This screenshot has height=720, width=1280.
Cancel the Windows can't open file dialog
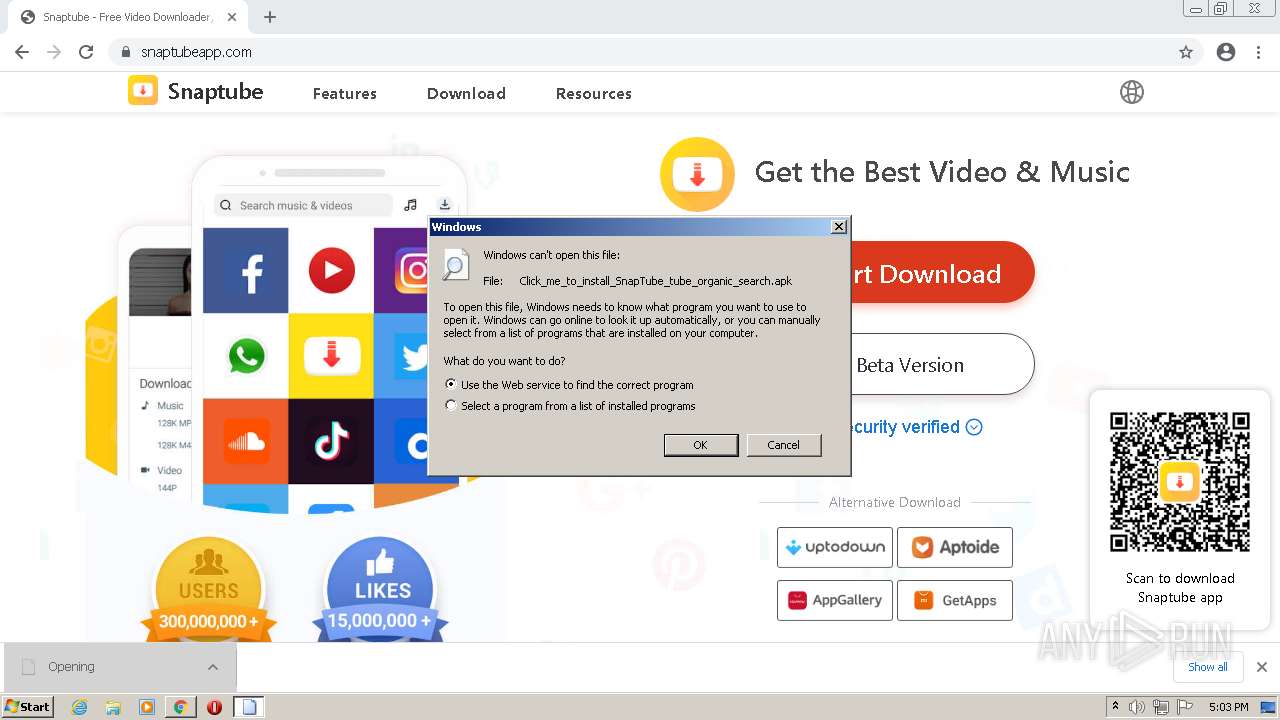tap(784, 445)
